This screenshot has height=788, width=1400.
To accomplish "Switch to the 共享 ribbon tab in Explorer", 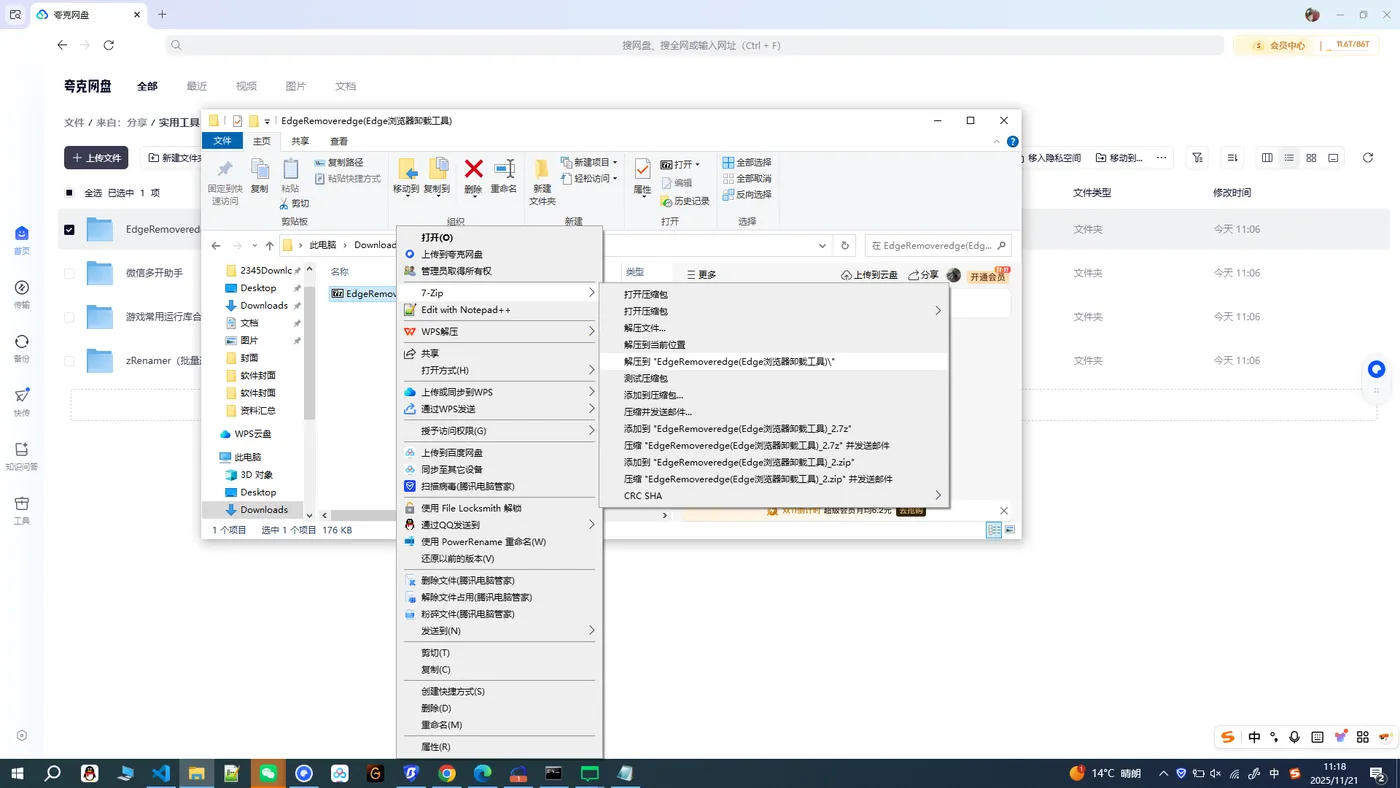I will click(x=300, y=142).
